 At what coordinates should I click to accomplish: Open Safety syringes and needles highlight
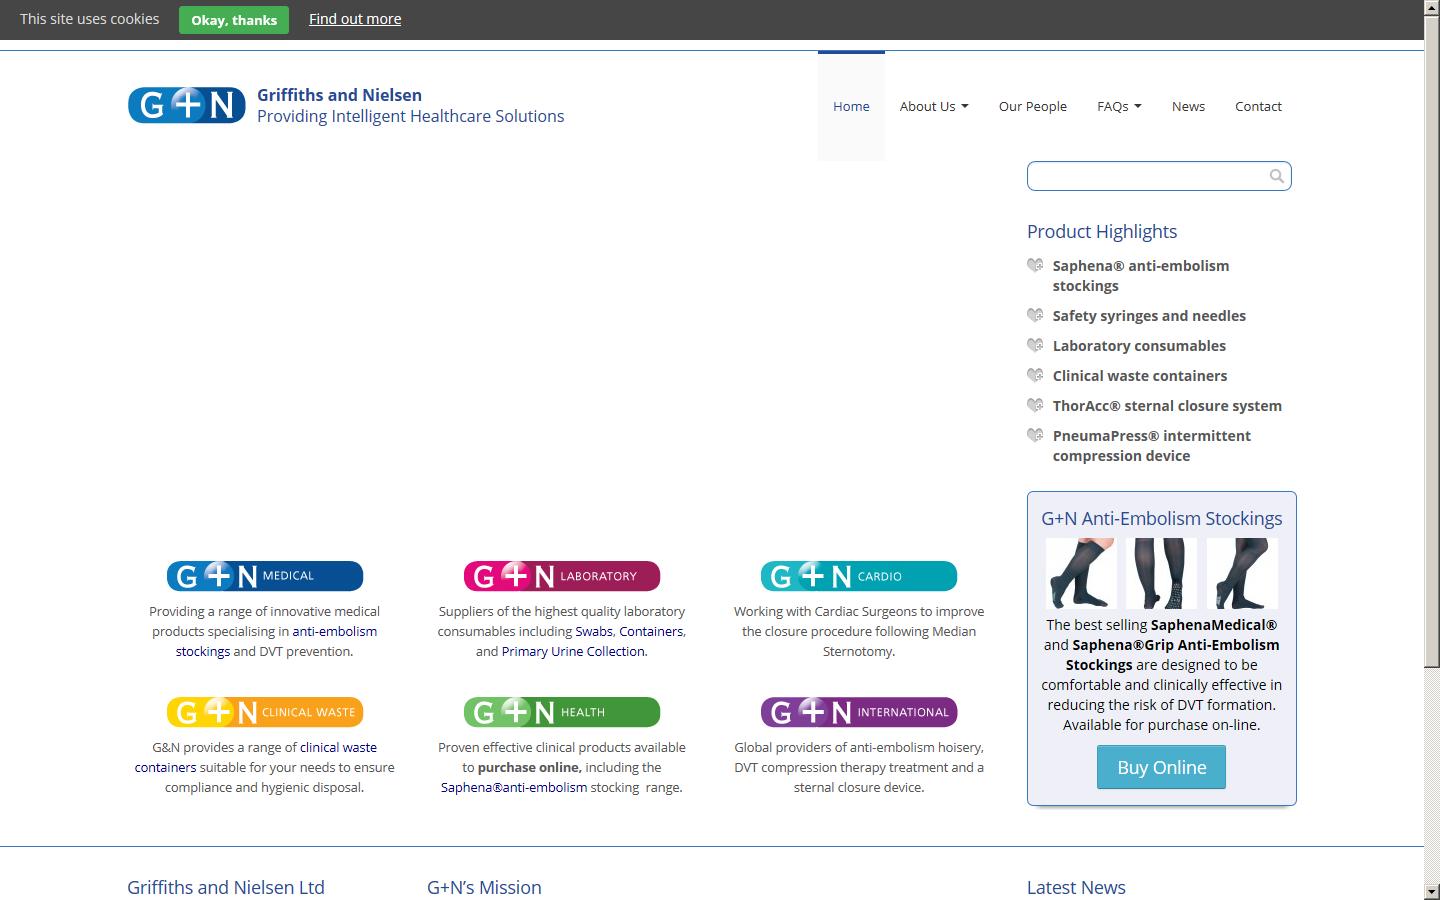tap(1149, 315)
